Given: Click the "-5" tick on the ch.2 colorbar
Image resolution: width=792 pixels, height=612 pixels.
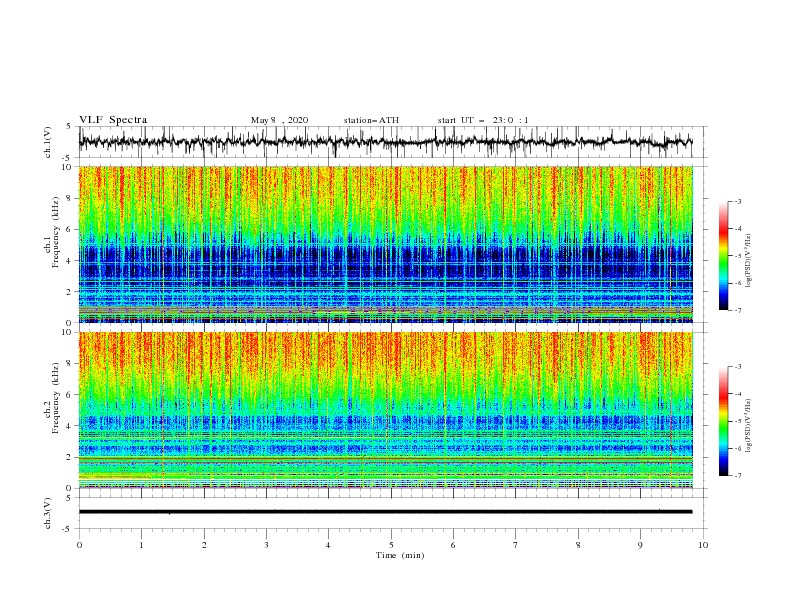Looking at the screenshot, I should pyautogui.click(x=737, y=421).
